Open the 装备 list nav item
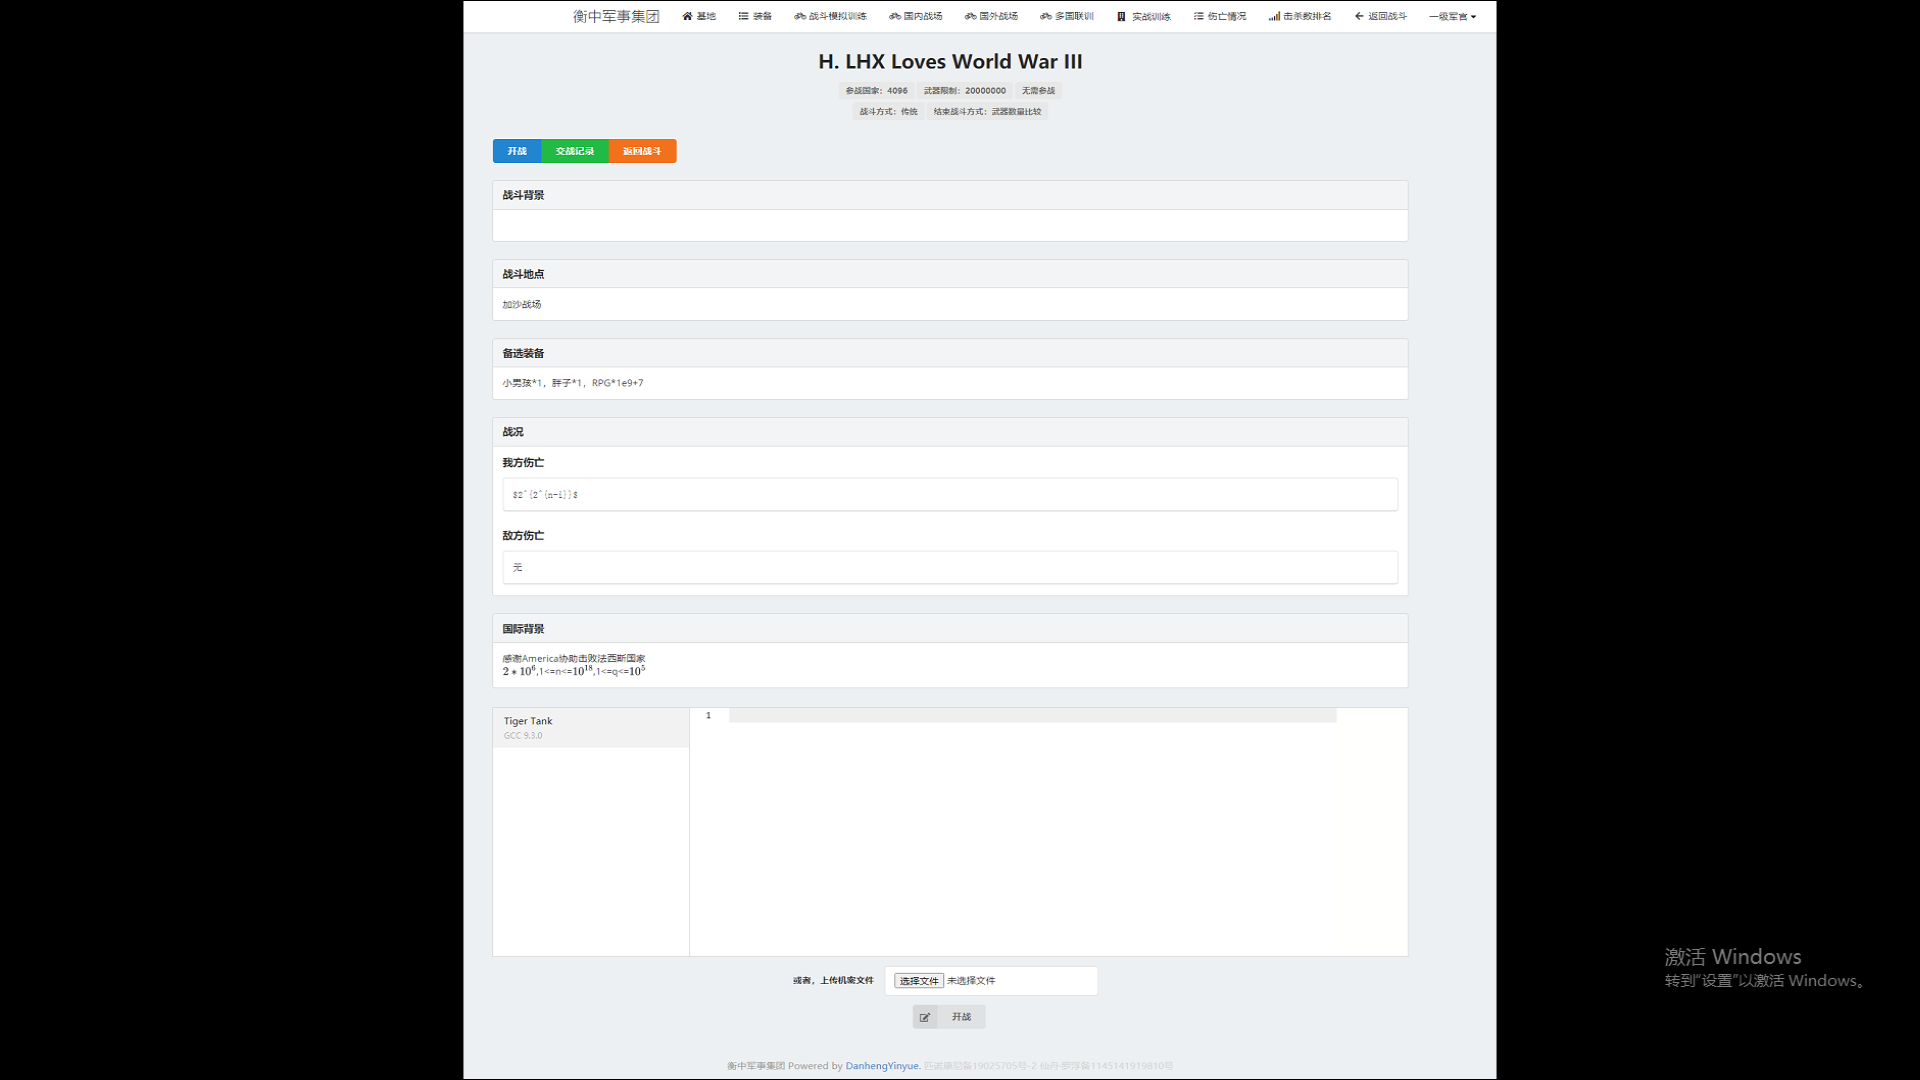The image size is (1920, 1080). [x=755, y=16]
